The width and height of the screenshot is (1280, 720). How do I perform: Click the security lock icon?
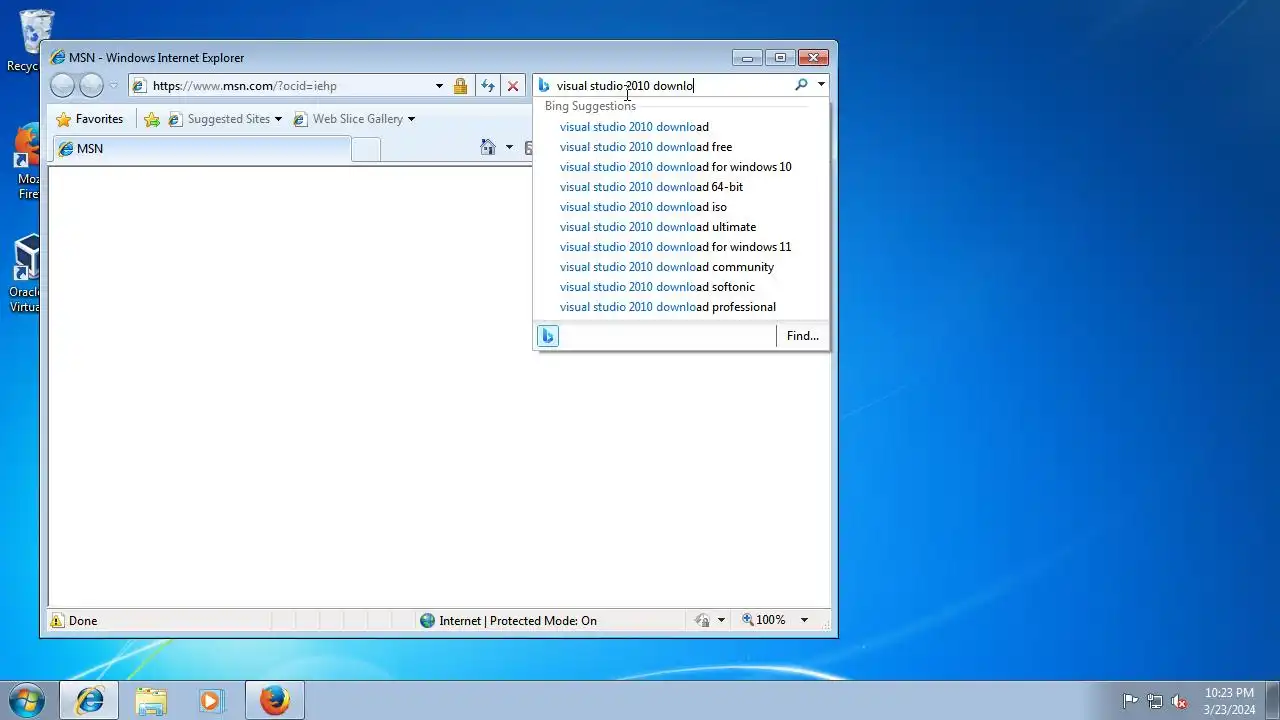(460, 86)
